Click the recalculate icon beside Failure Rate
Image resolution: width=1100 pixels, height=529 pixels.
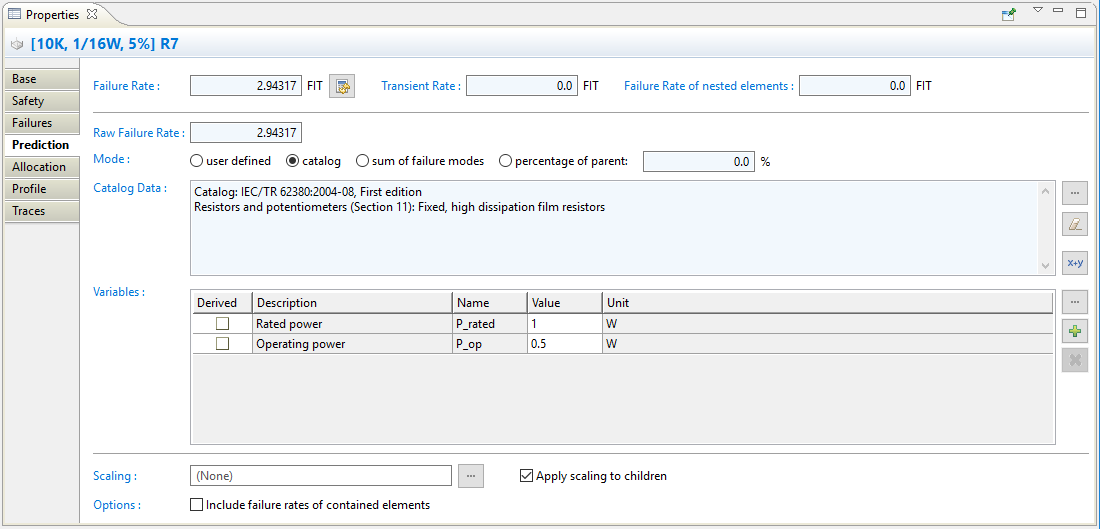coord(343,87)
